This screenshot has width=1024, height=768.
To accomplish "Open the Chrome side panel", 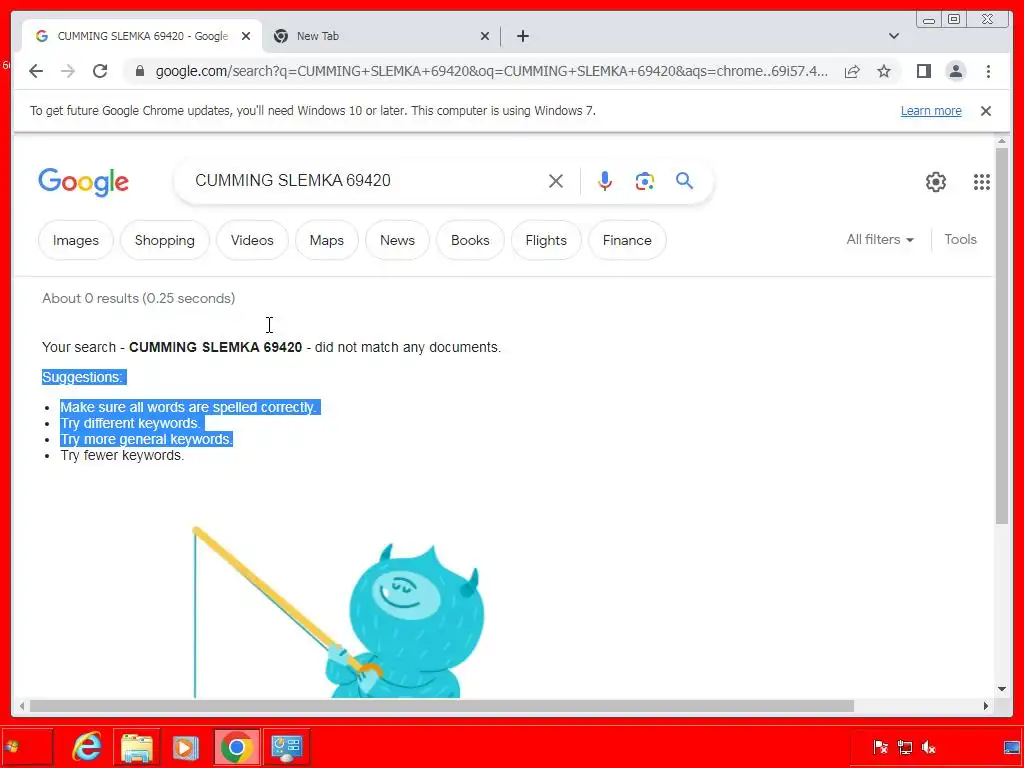I will [923, 71].
